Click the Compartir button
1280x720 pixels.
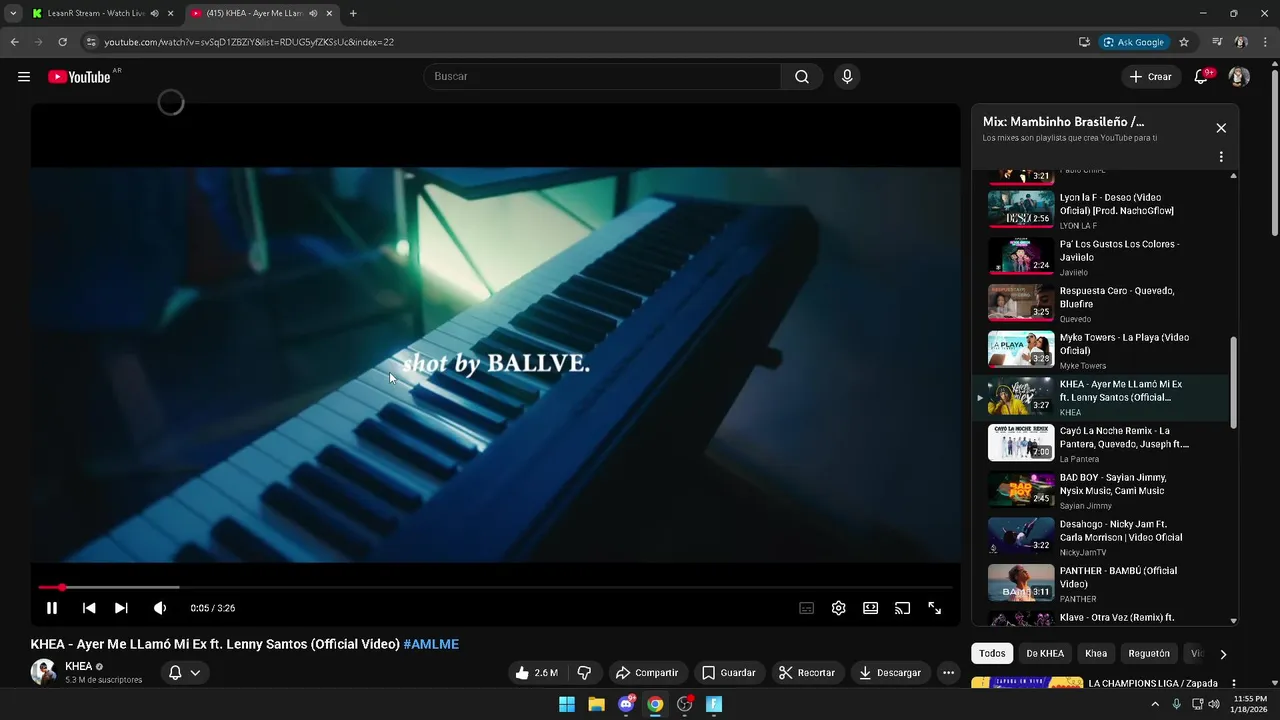[x=647, y=673]
